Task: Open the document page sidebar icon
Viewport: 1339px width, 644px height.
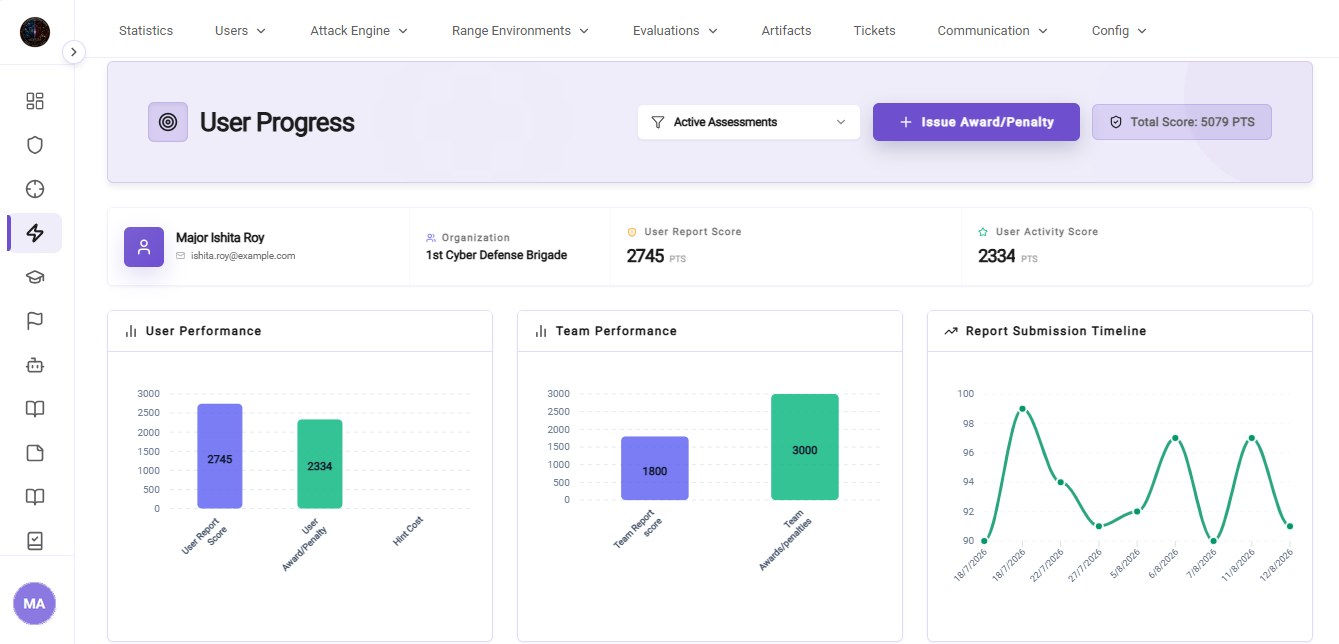Action: click(35, 453)
